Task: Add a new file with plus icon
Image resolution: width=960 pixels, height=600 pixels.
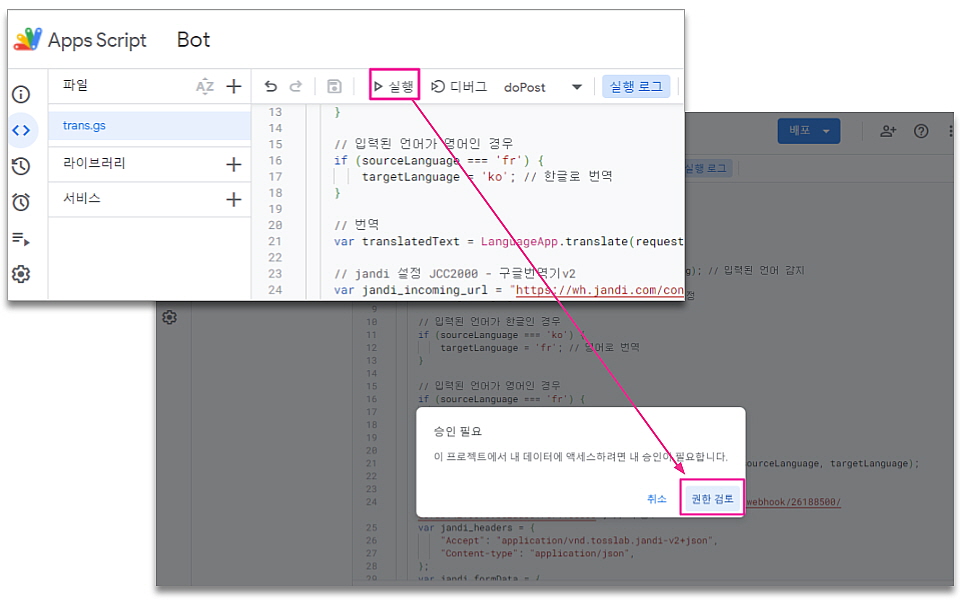Action: coord(234,87)
